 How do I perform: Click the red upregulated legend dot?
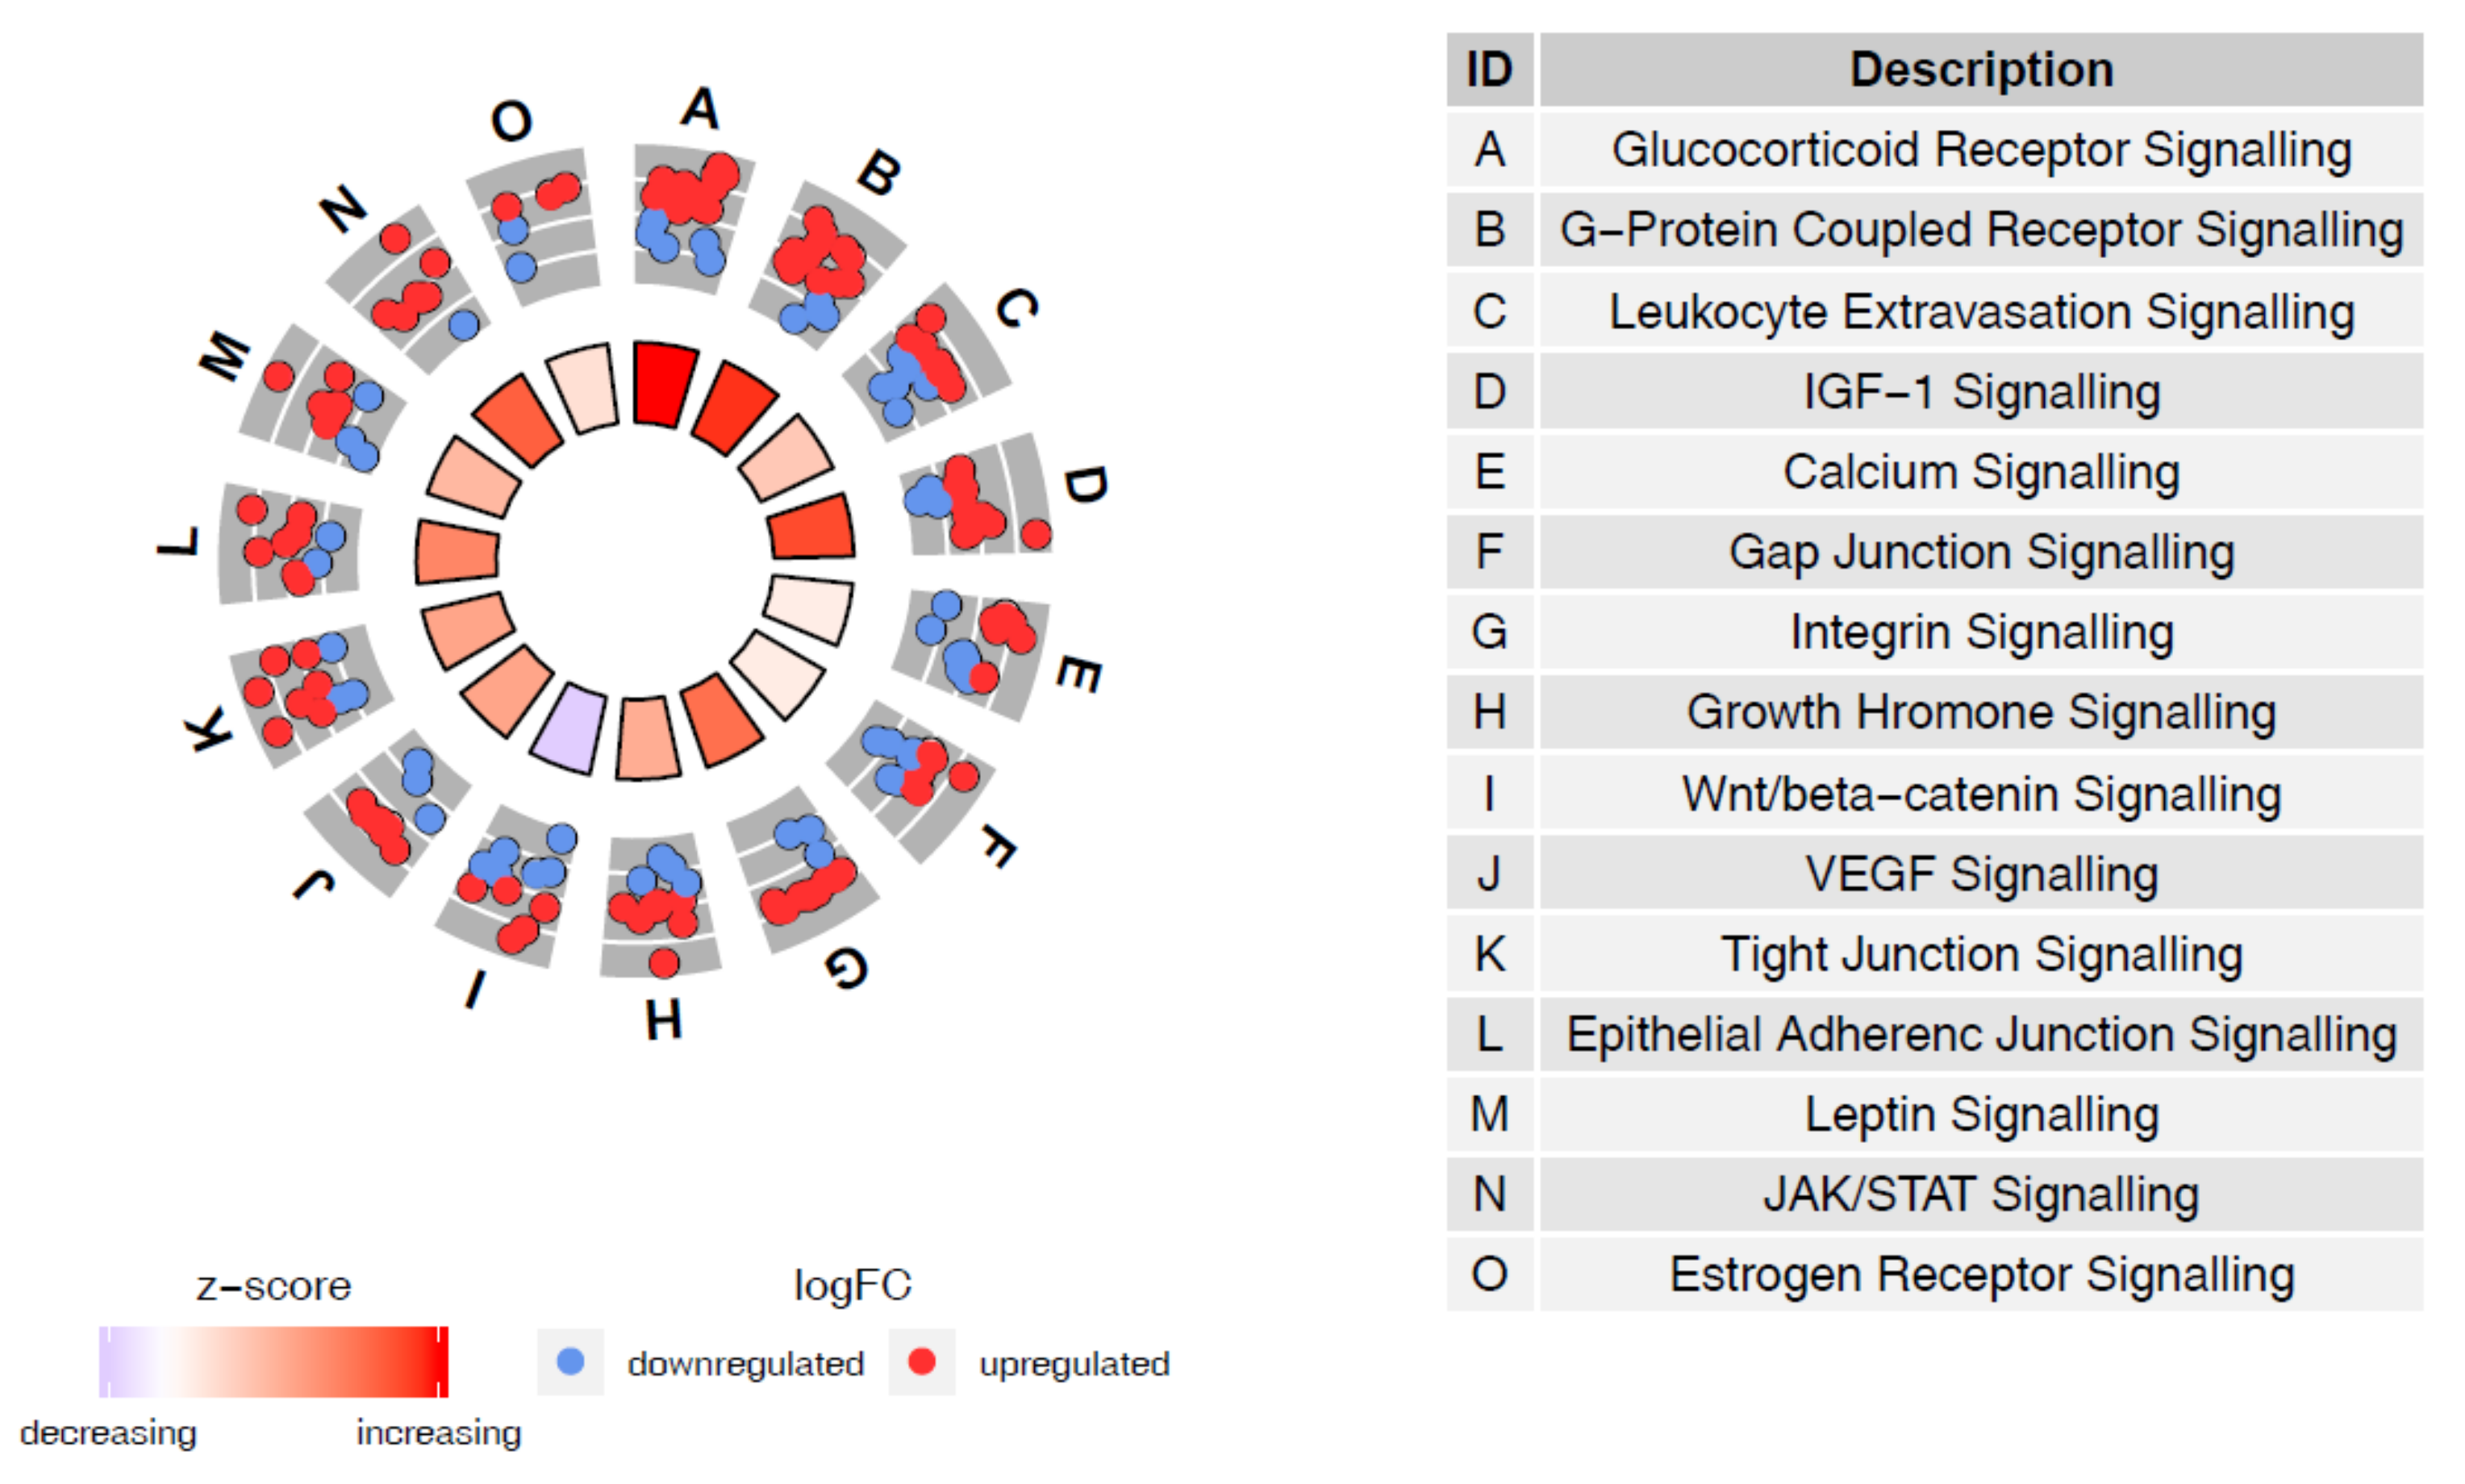[x=921, y=1361]
